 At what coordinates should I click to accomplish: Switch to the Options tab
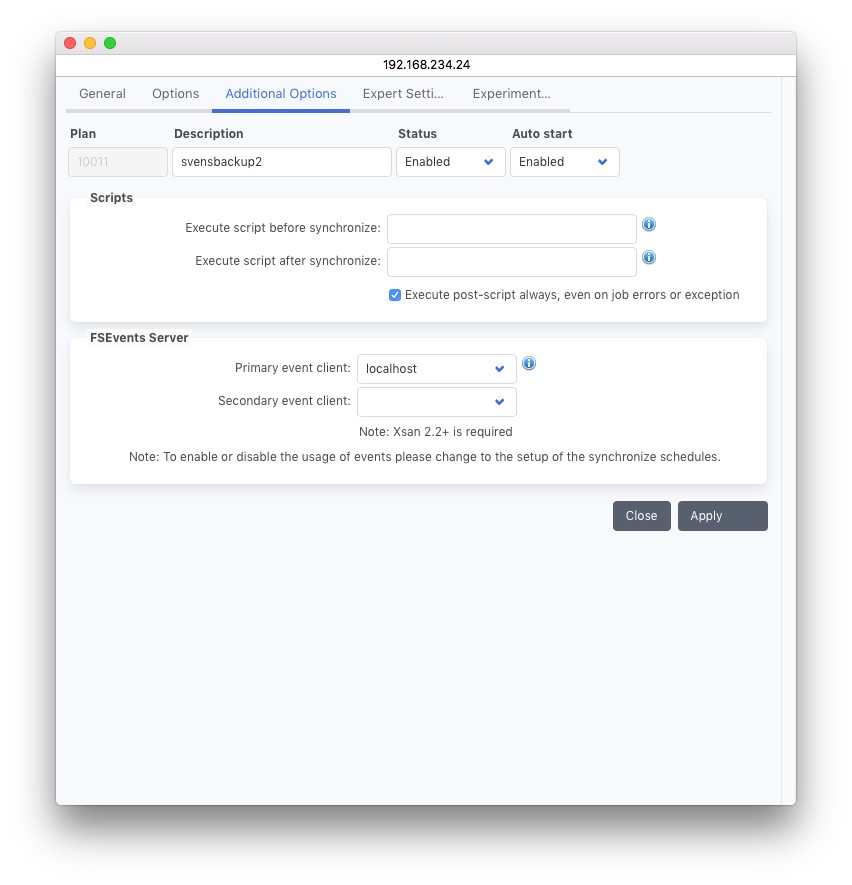(175, 94)
